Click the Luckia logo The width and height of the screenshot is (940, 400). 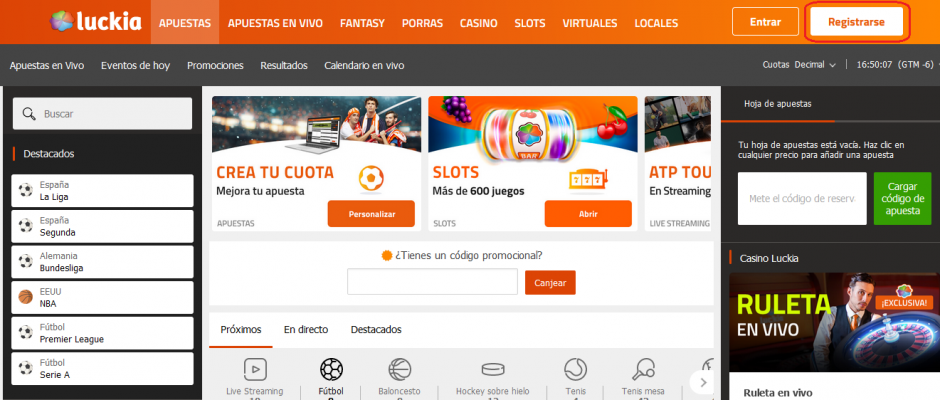coord(96,21)
